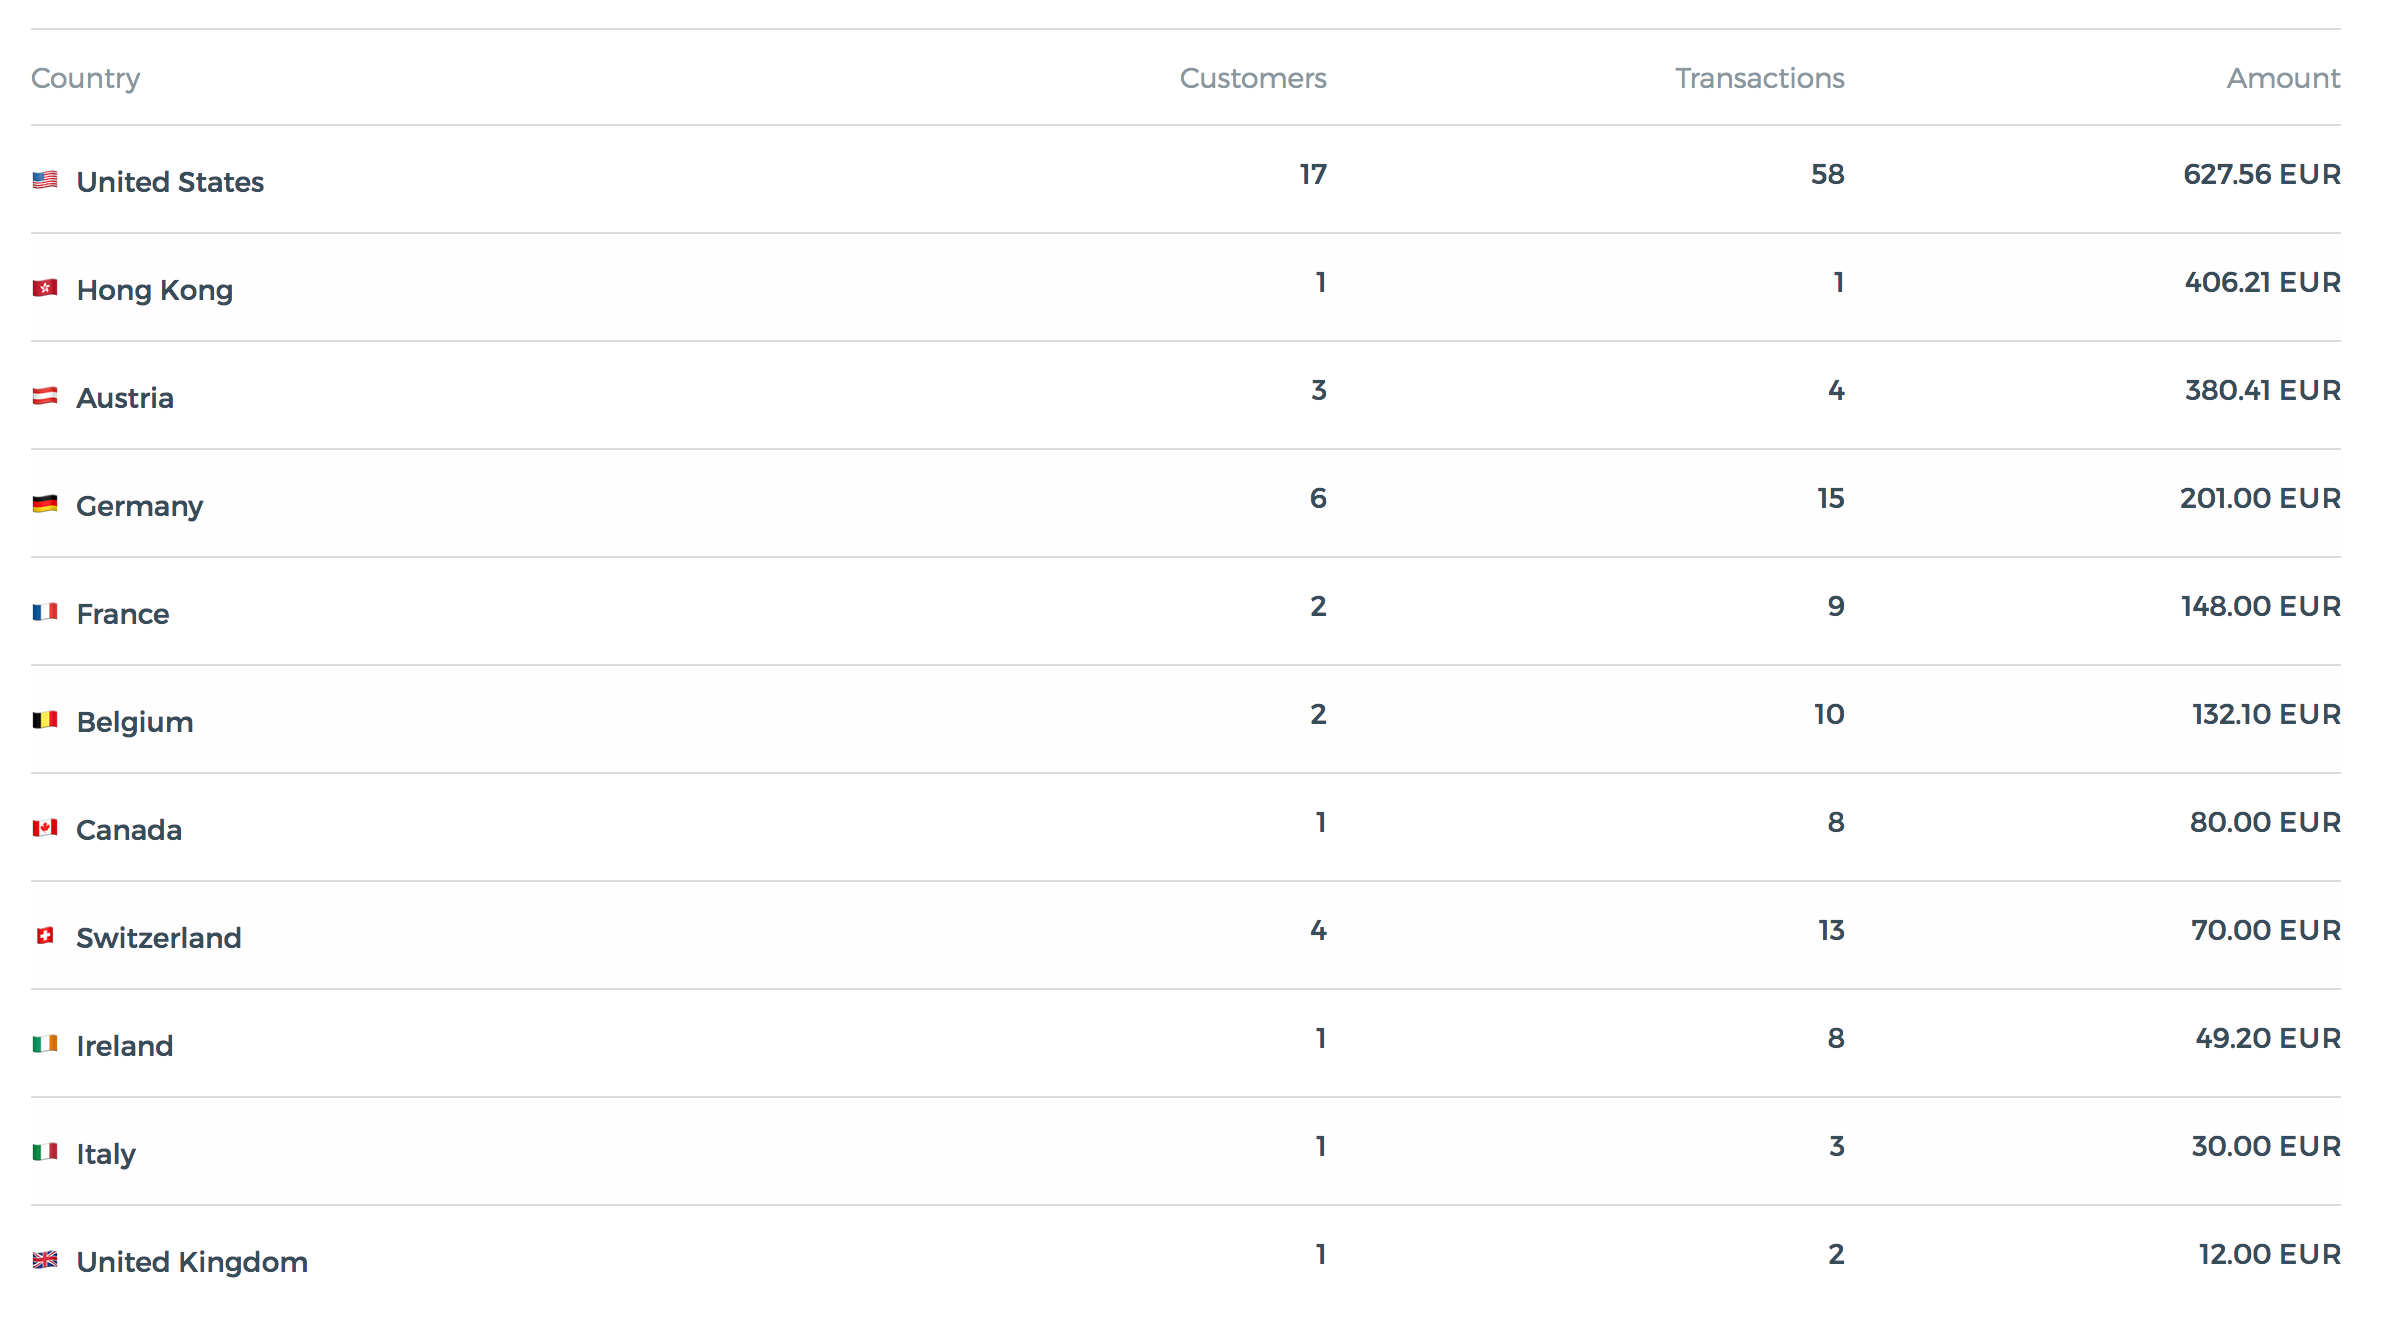
Task: Click Italy transactions count 3
Action: tap(1837, 1146)
